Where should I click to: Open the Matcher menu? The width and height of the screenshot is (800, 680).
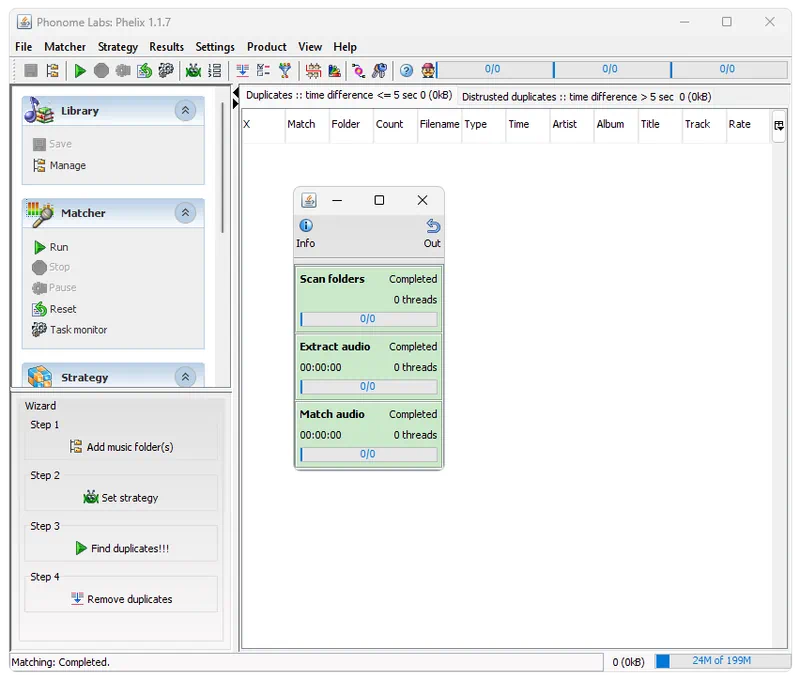(x=65, y=47)
